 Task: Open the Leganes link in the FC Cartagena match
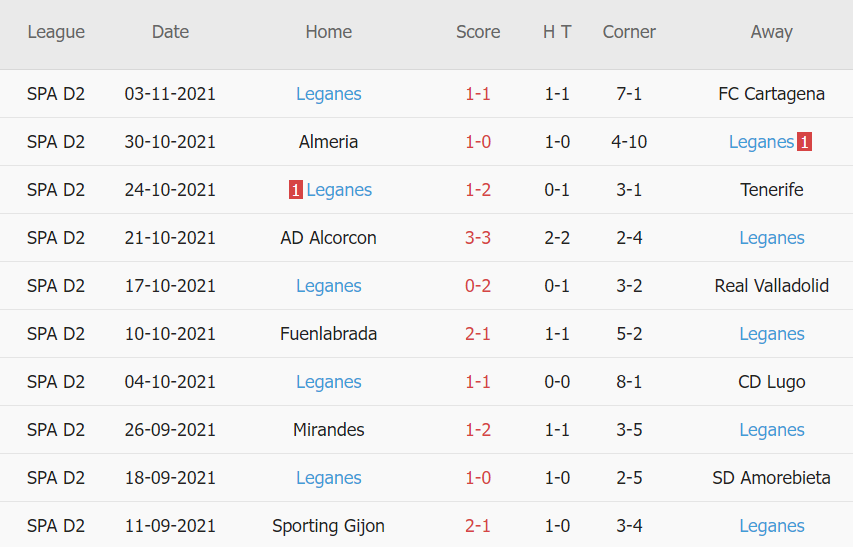click(329, 94)
